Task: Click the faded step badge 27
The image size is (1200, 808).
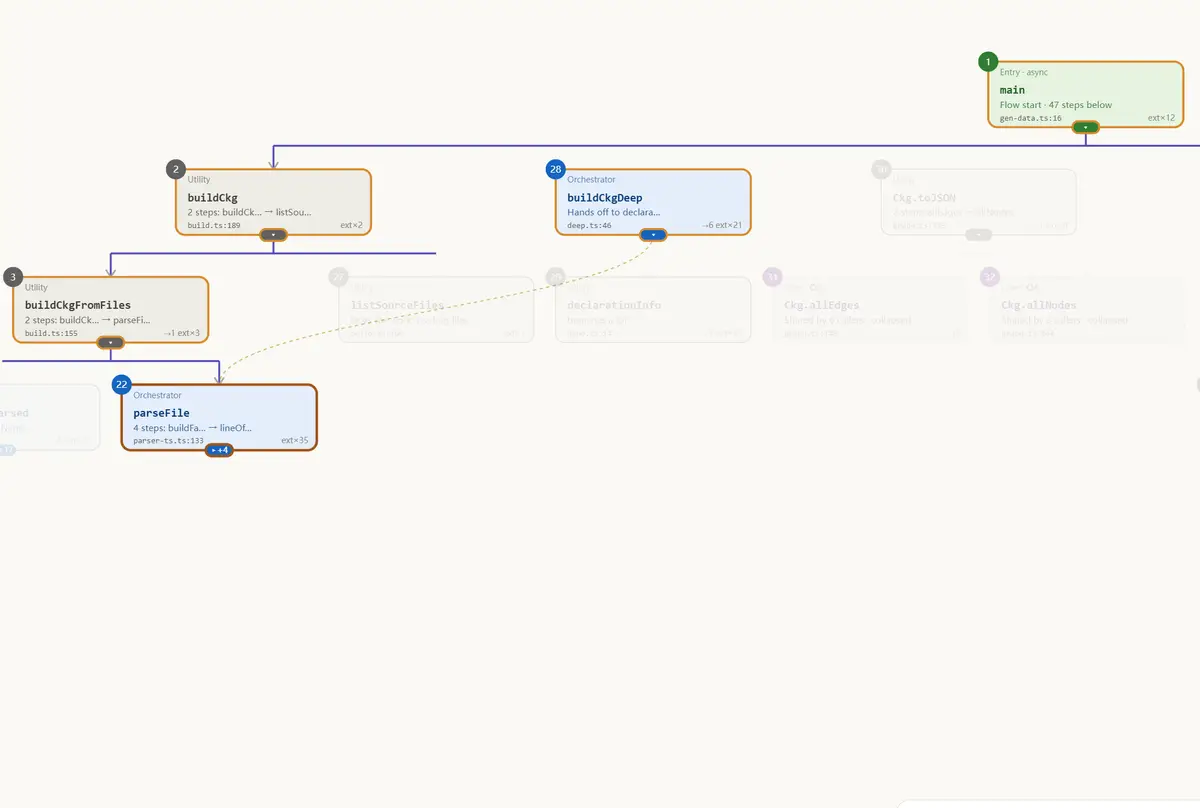Action: pos(338,277)
